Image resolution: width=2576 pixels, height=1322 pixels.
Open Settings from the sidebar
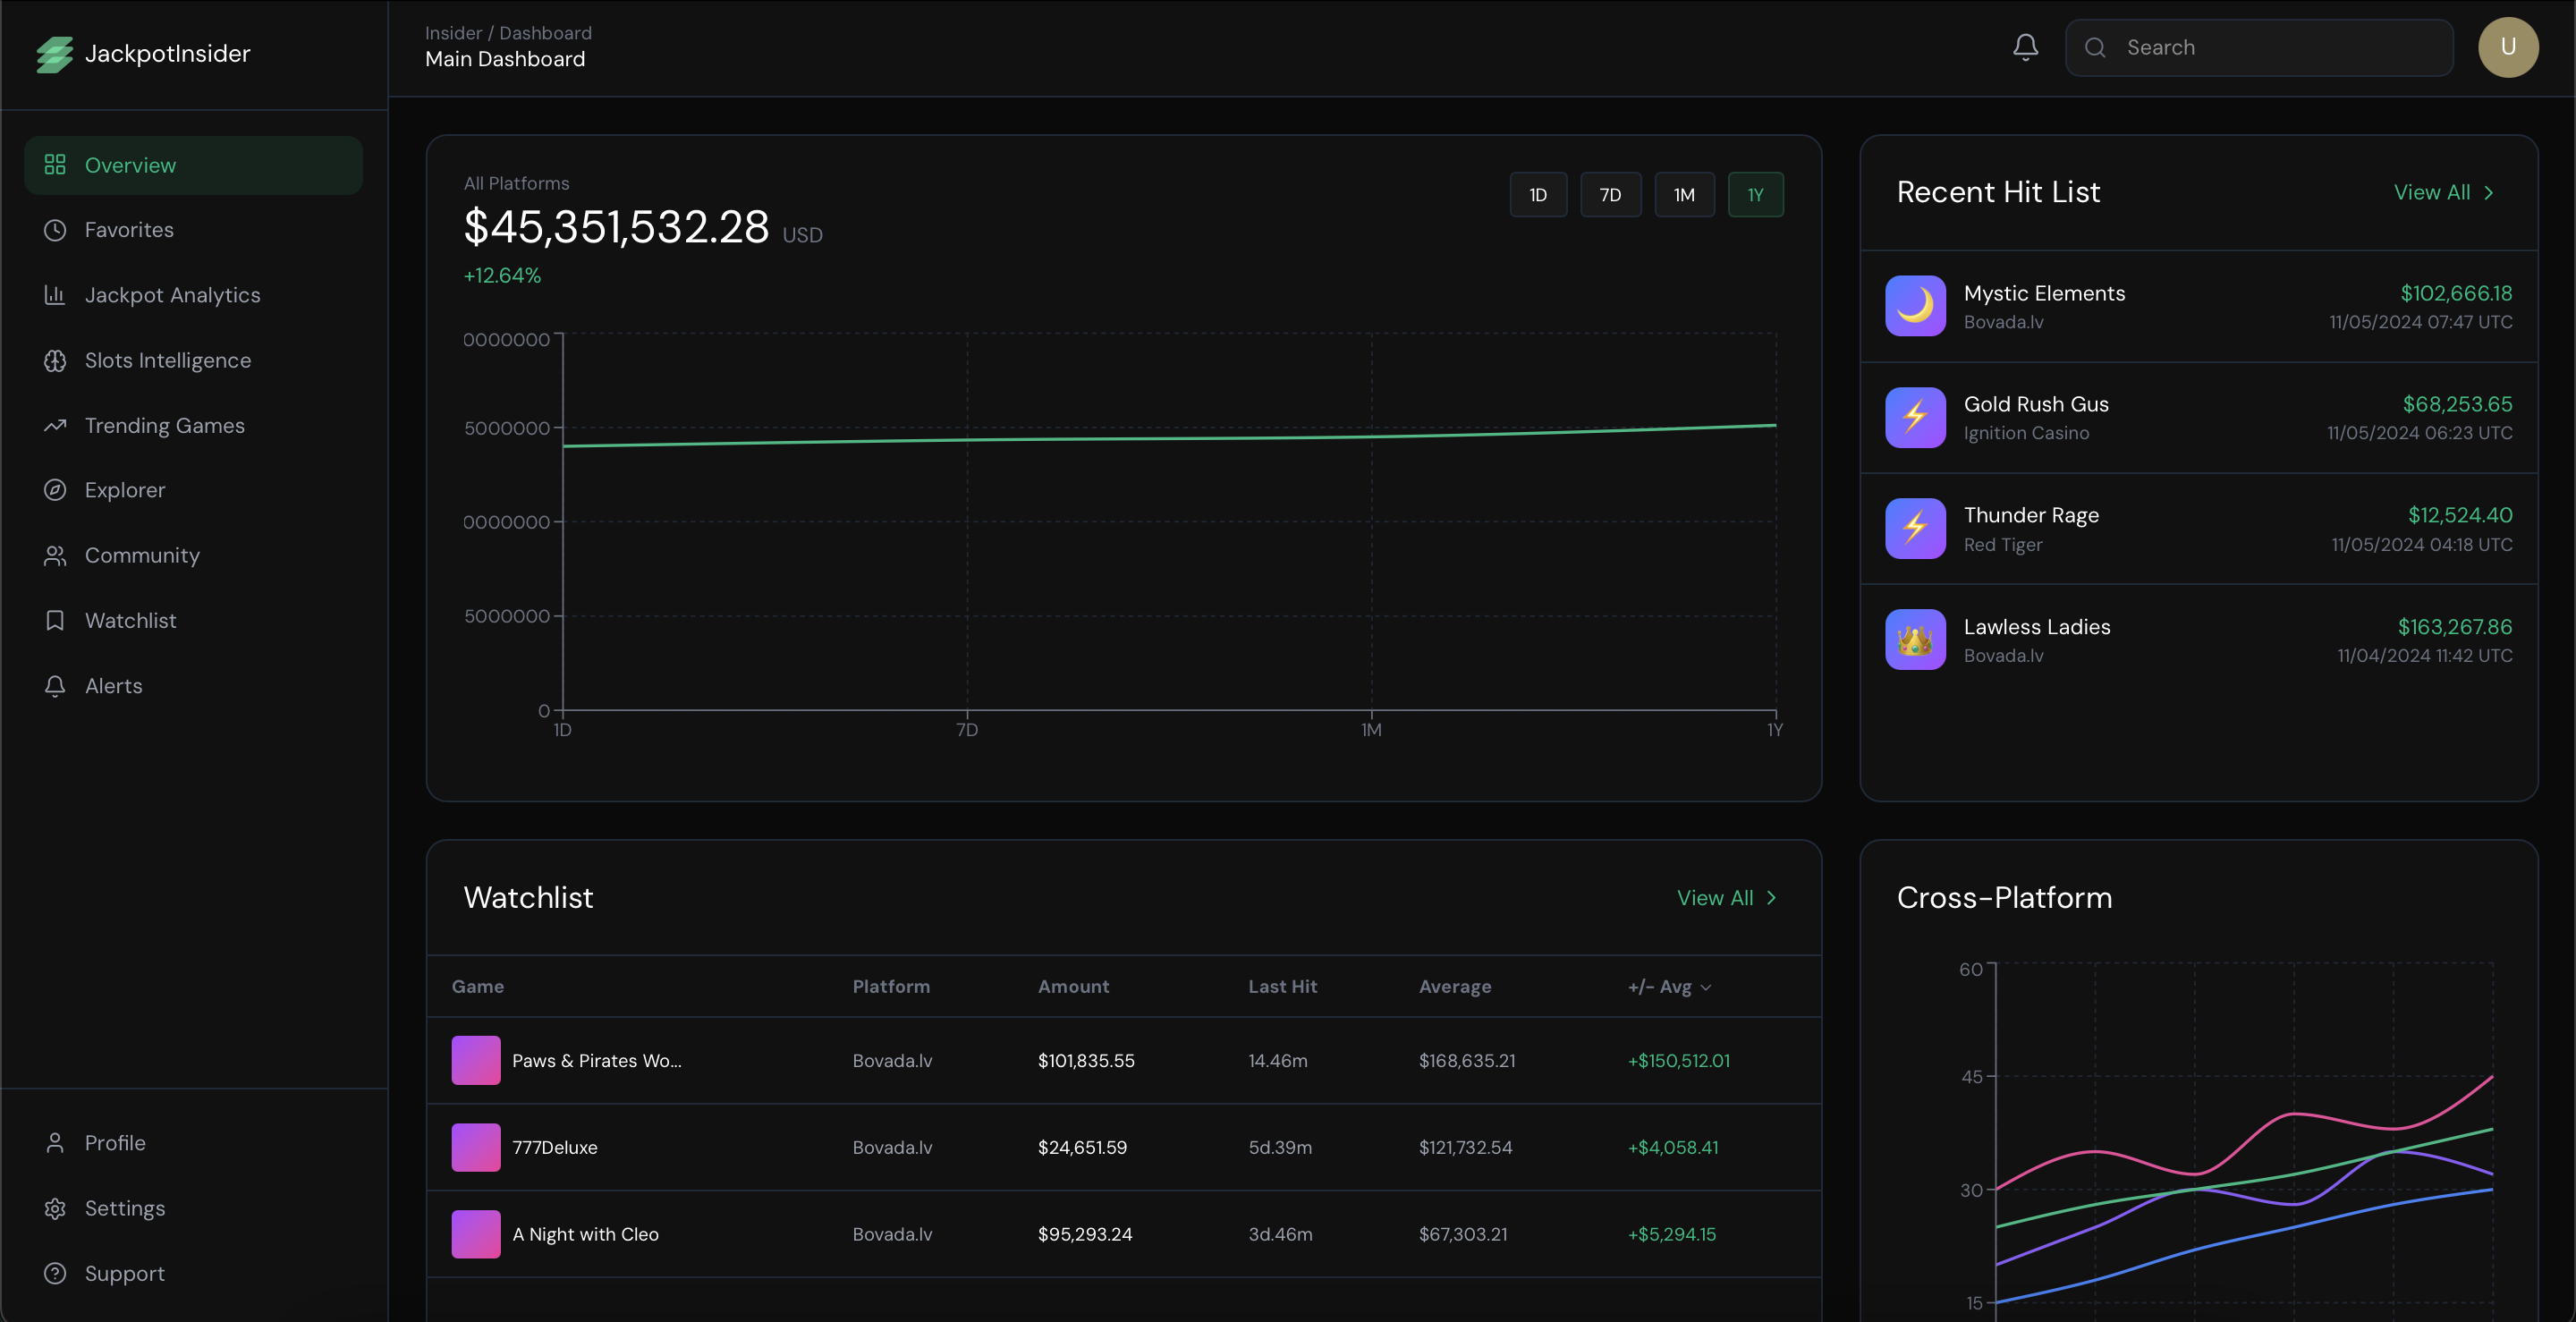pos(124,1207)
